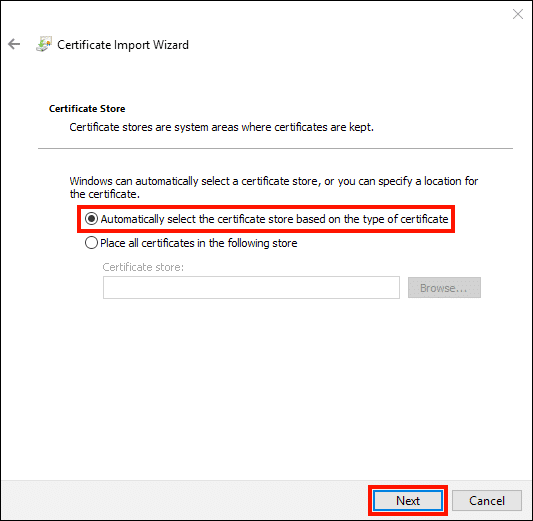The height and width of the screenshot is (521, 533).
Task: Click the empty grey footer bar beside Next
Action: tap(184, 500)
